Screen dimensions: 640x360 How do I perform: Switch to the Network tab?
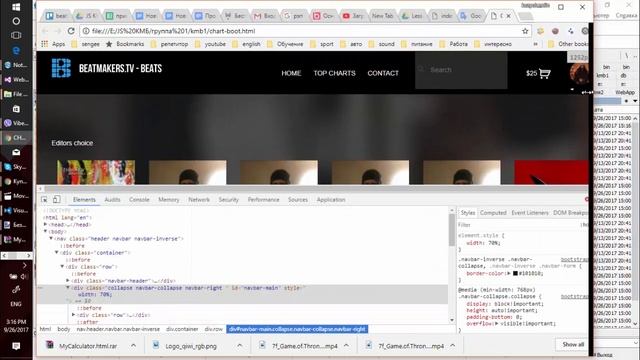(x=199, y=200)
